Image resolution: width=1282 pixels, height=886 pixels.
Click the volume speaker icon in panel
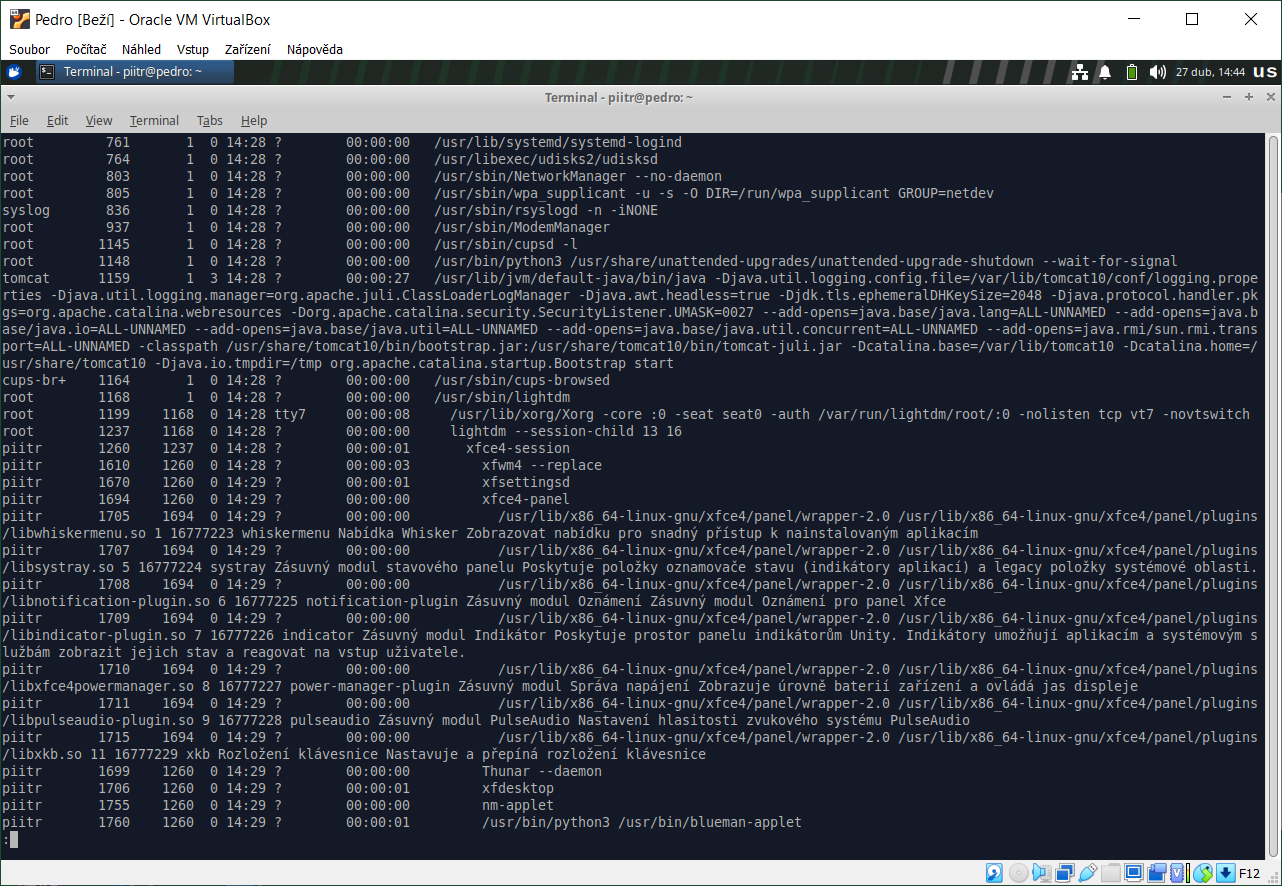tap(1157, 72)
